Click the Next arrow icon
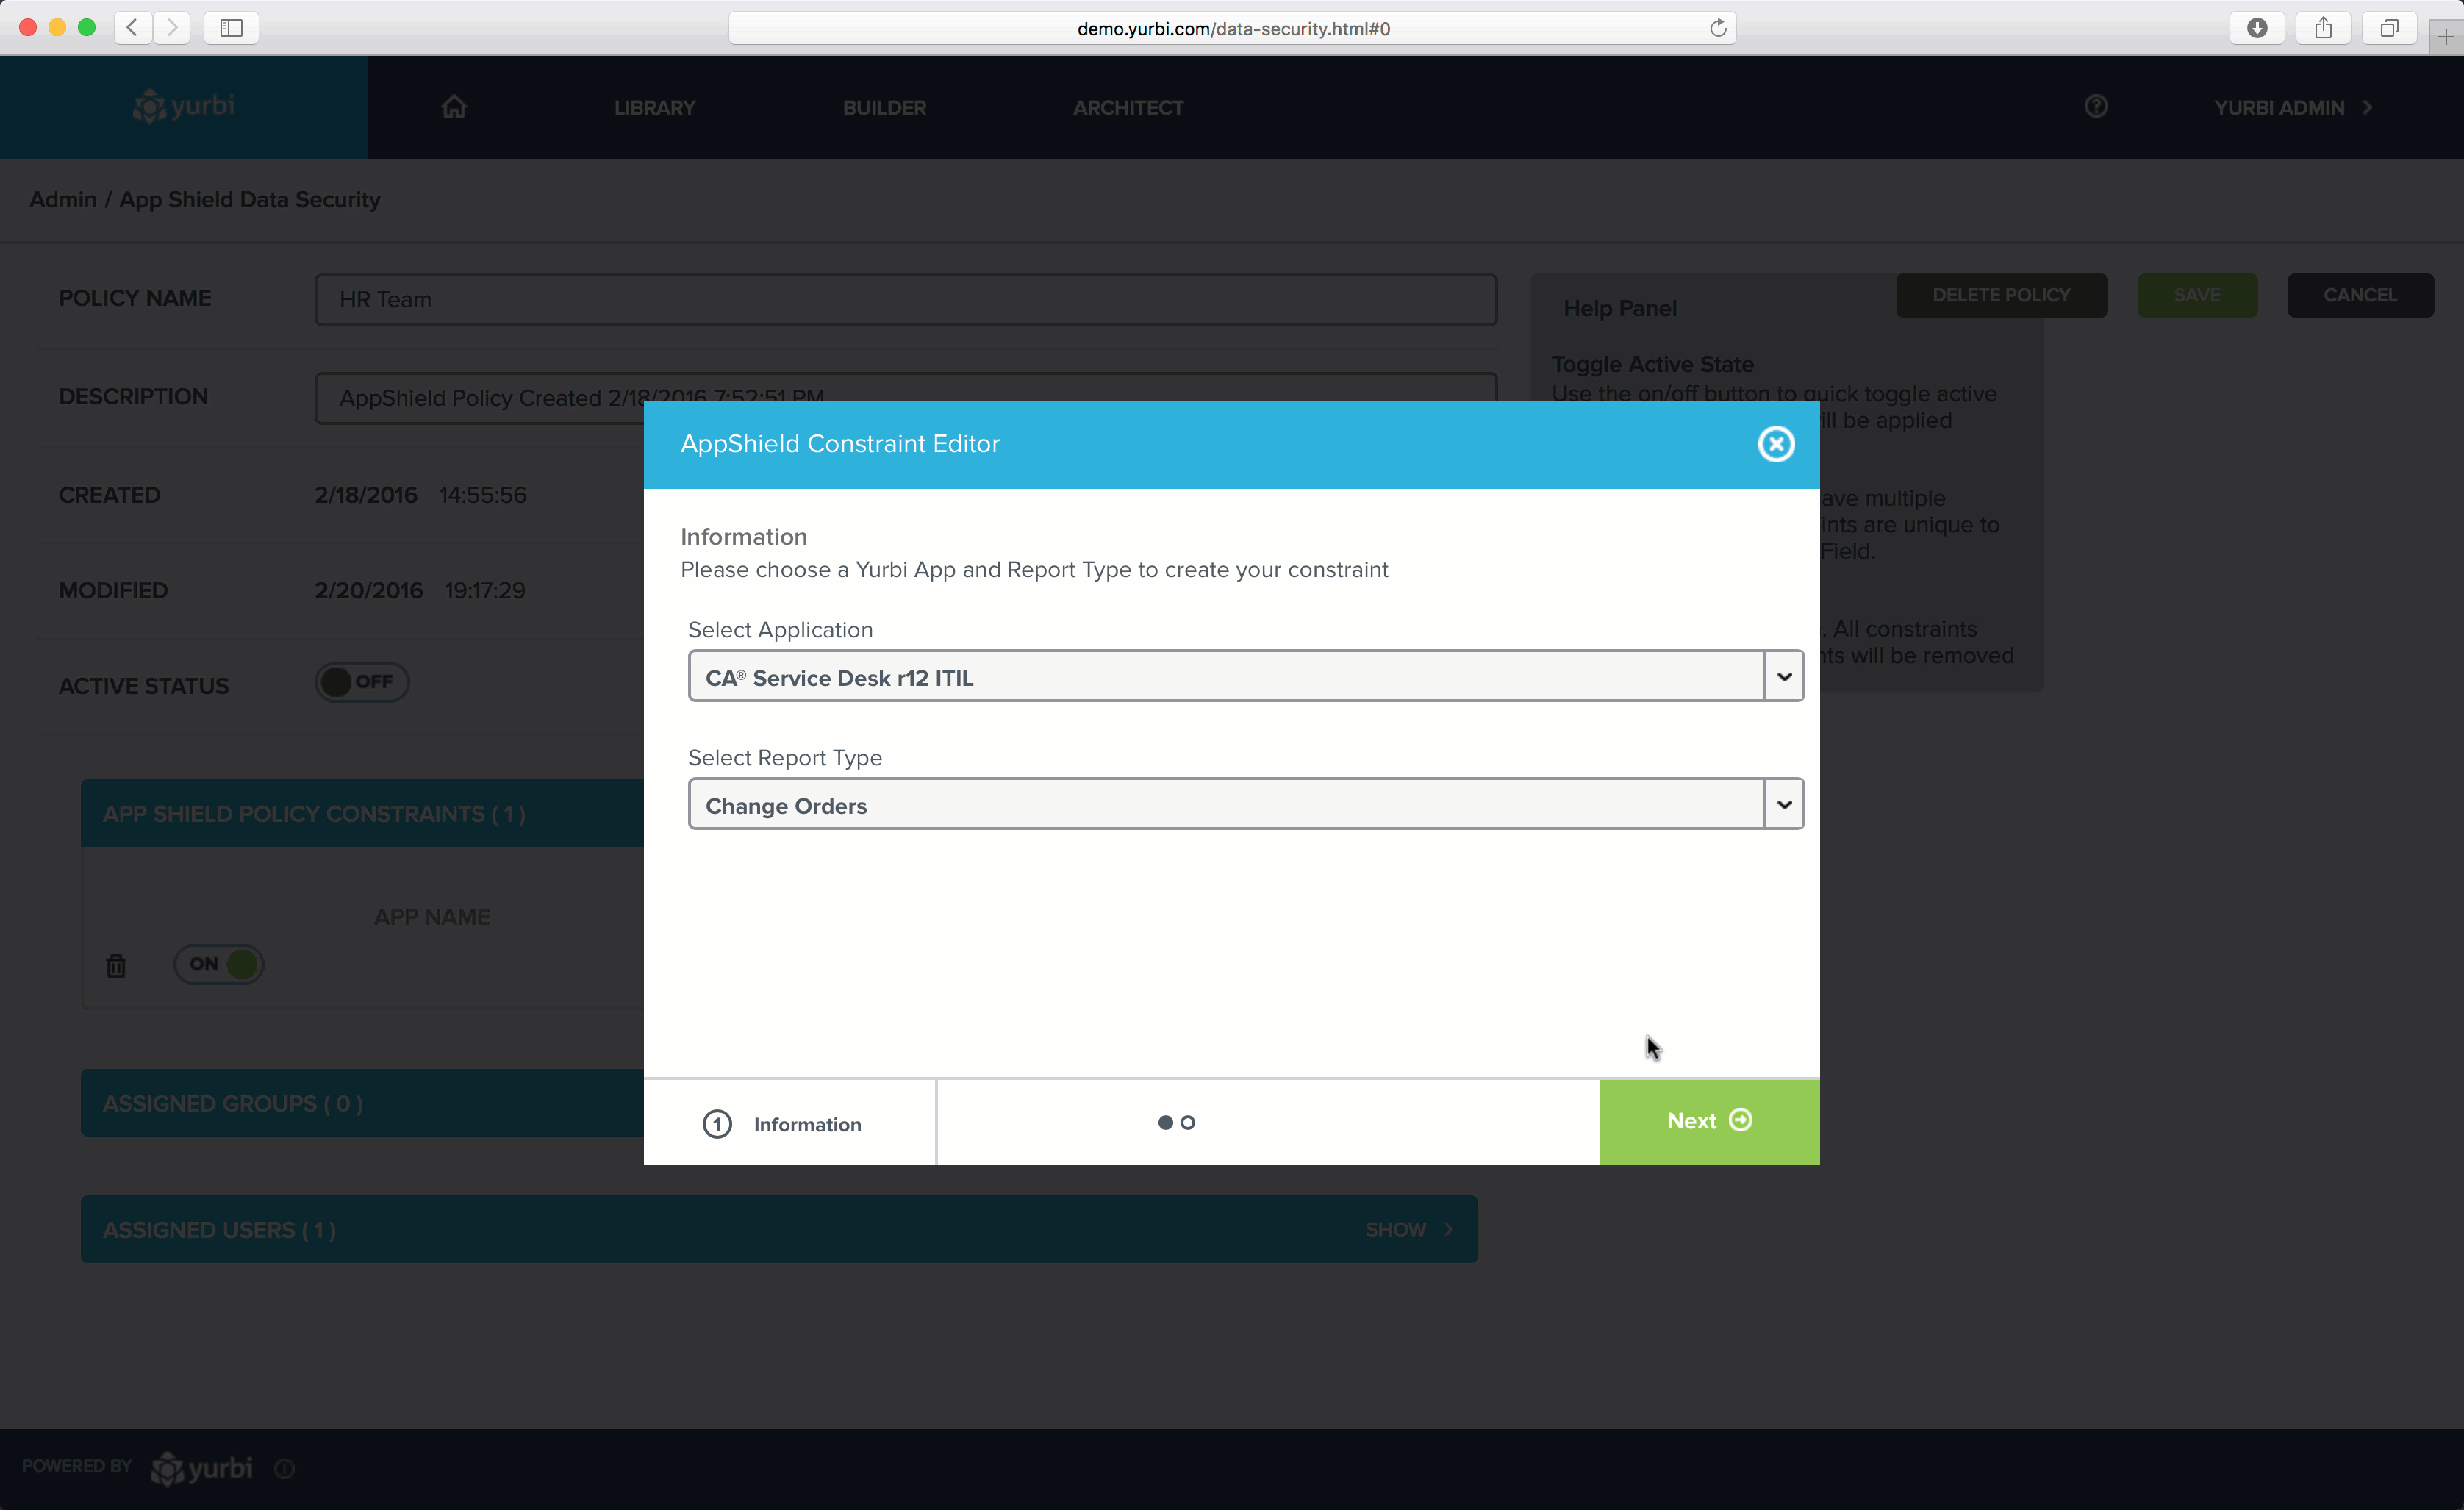The width and height of the screenshot is (2464, 1510). (x=1740, y=1121)
